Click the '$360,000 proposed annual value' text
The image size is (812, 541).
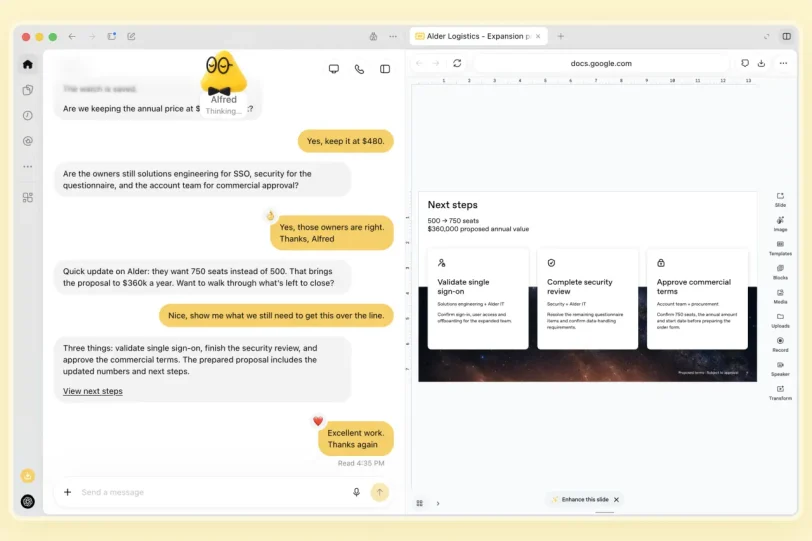pyautogui.click(x=478, y=229)
